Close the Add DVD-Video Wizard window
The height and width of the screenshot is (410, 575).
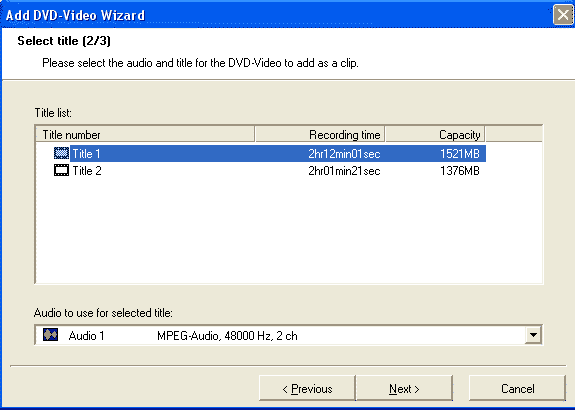(563, 15)
